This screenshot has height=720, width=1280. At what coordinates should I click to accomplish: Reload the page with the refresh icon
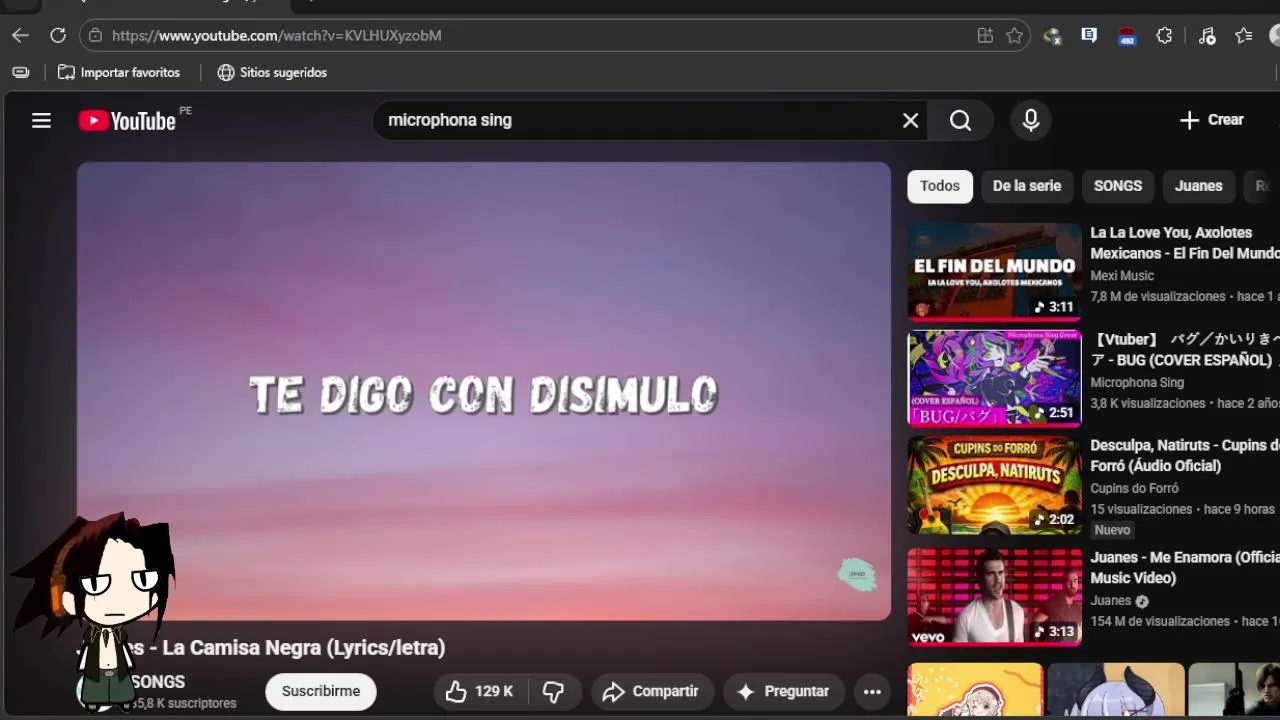58,35
